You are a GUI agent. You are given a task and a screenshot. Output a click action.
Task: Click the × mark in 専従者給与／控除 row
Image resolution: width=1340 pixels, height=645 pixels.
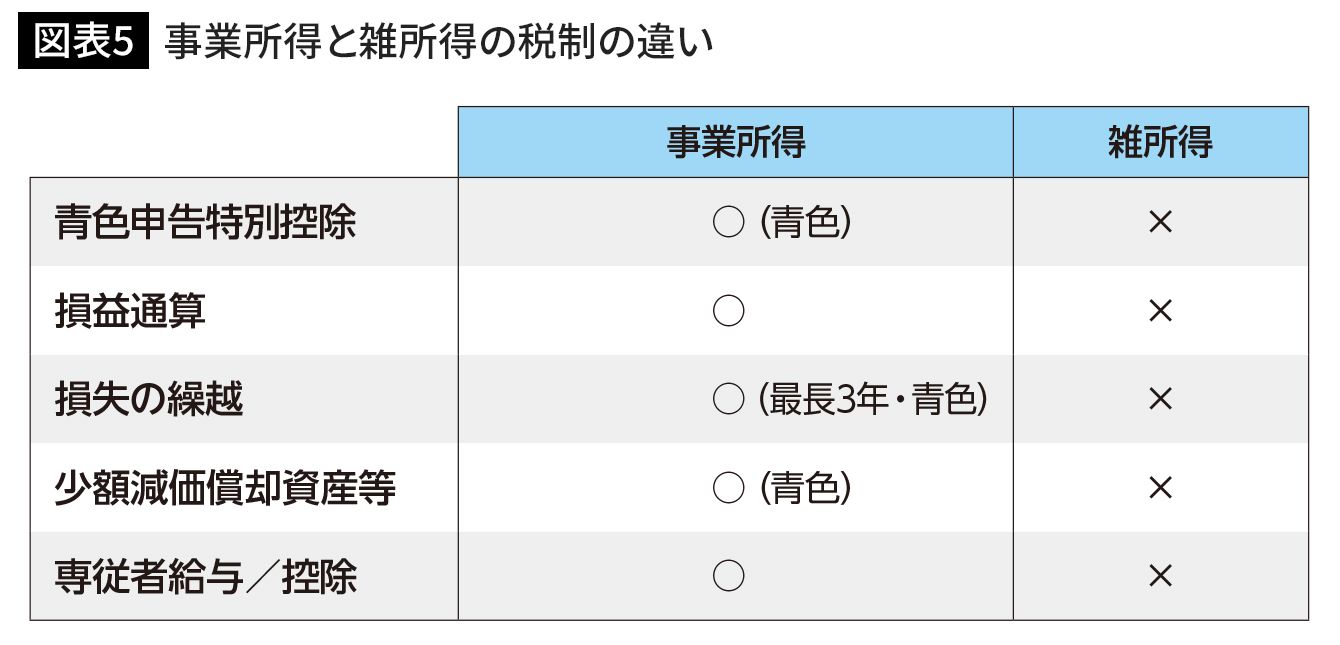click(x=1160, y=576)
